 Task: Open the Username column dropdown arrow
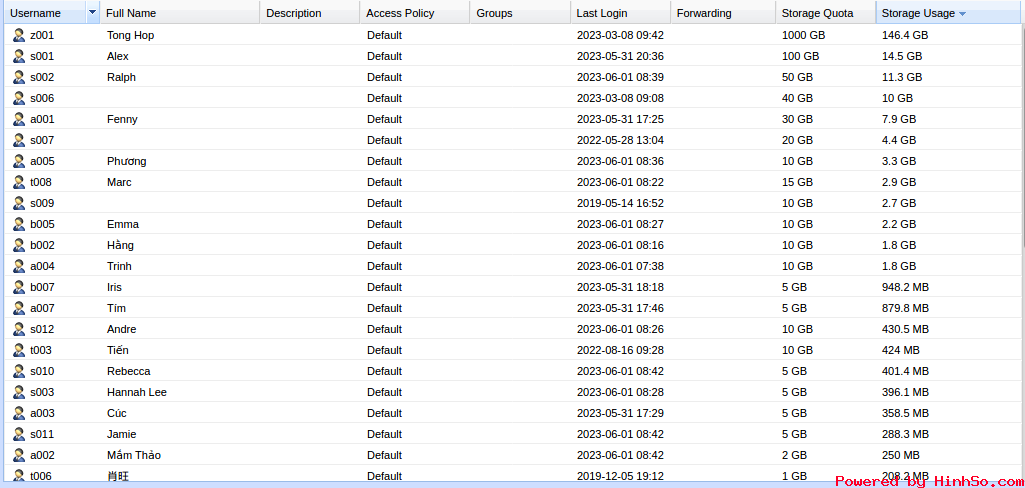coord(93,13)
